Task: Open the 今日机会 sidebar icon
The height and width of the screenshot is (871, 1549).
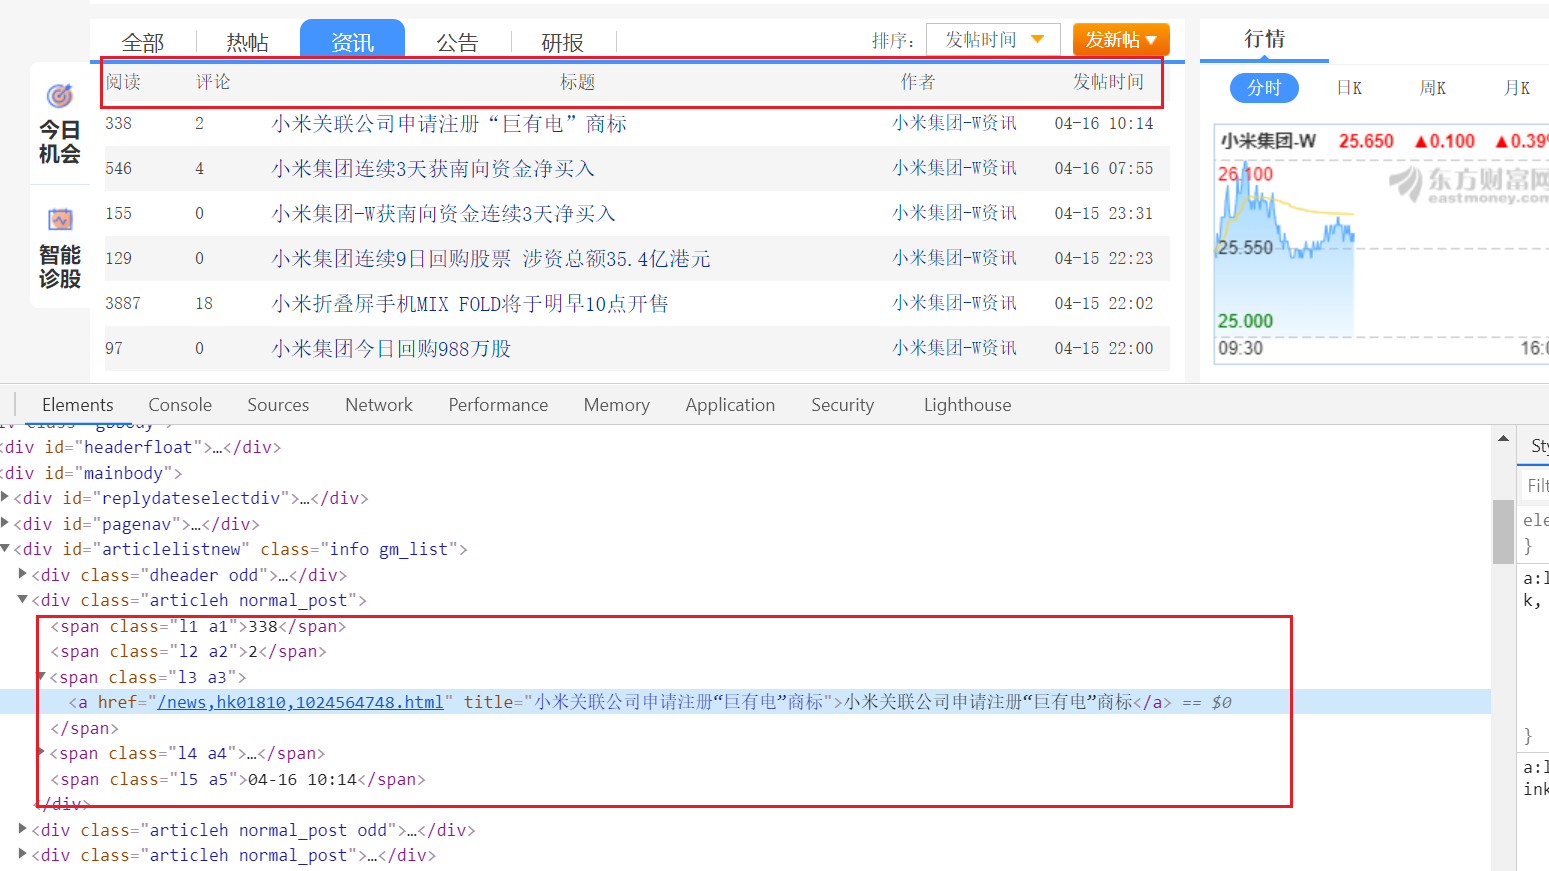Action: (x=60, y=124)
